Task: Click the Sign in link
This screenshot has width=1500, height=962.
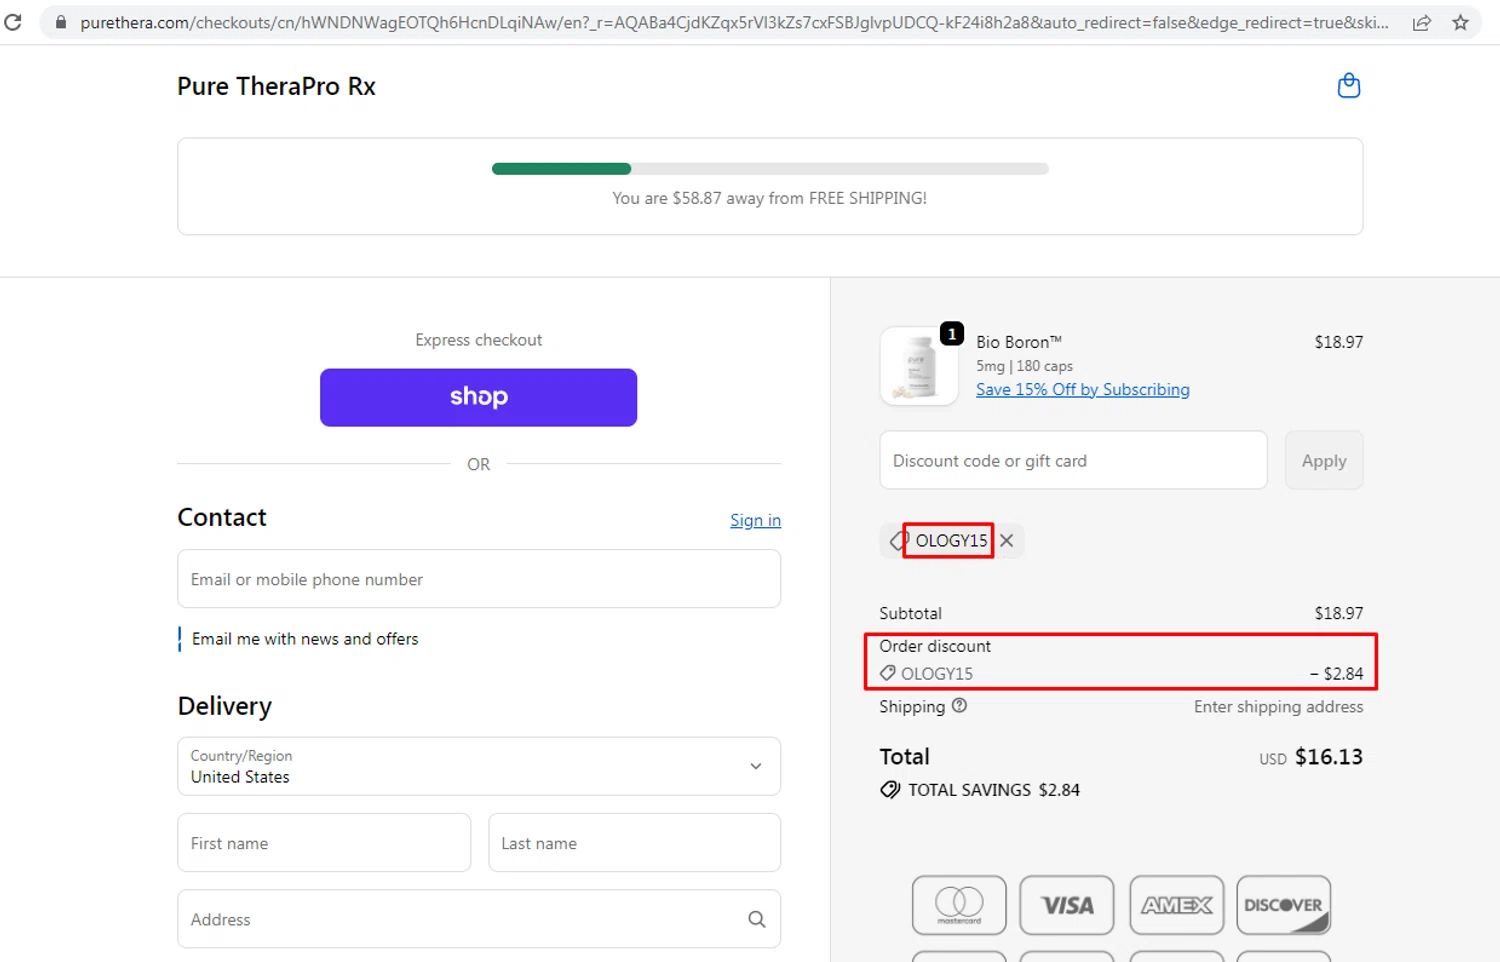Action: tap(755, 520)
